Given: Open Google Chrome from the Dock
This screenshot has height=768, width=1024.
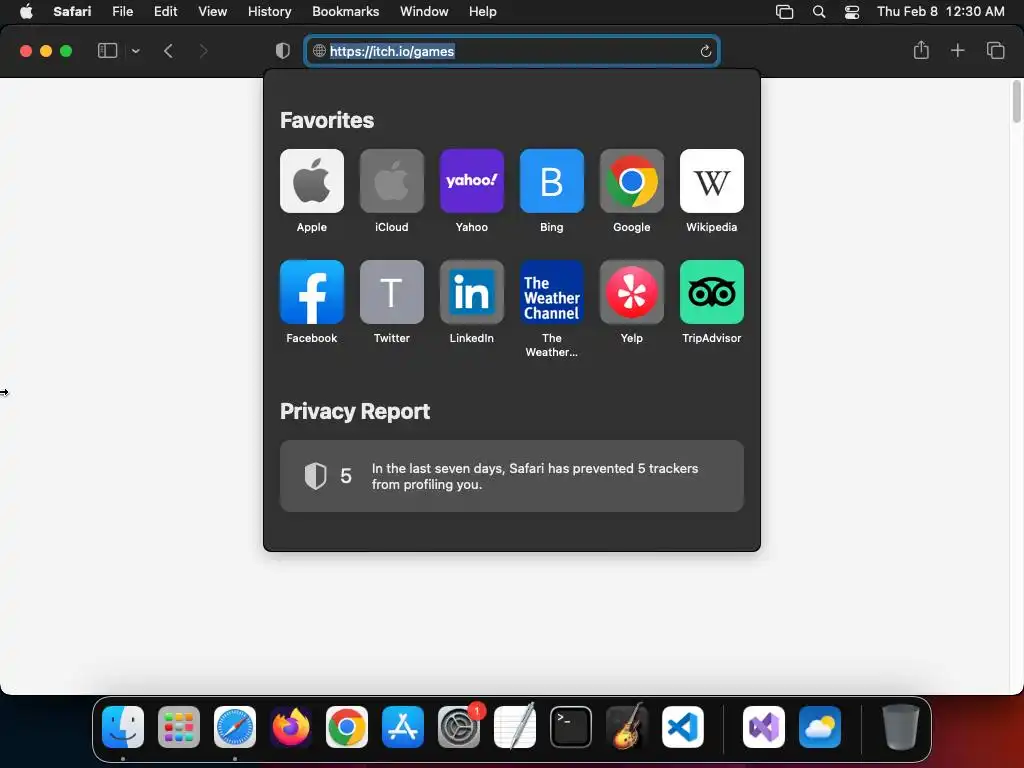Looking at the screenshot, I should click(347, 727).
